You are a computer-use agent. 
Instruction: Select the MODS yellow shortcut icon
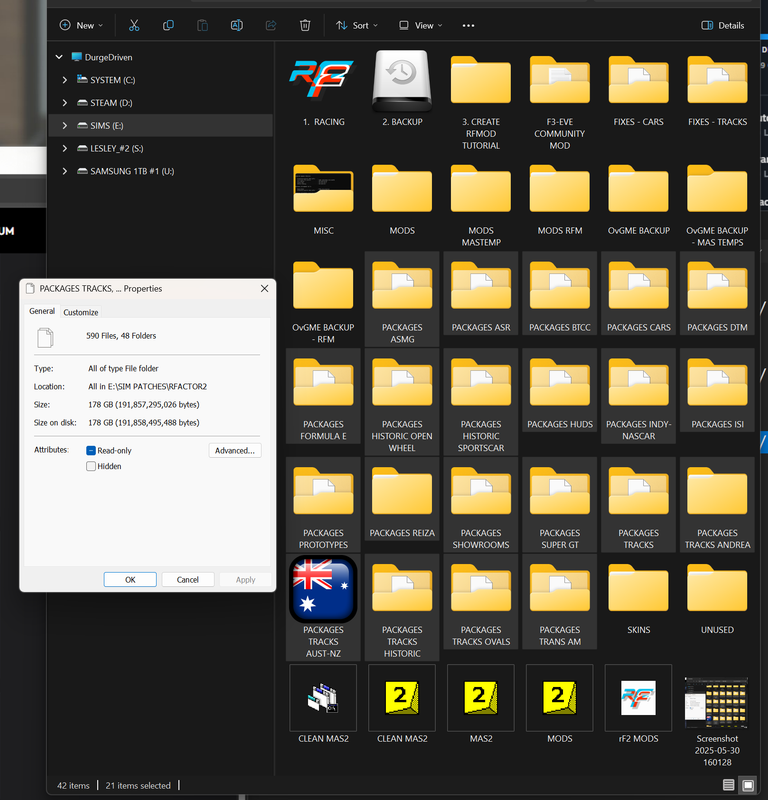click(x=560, y=697)
